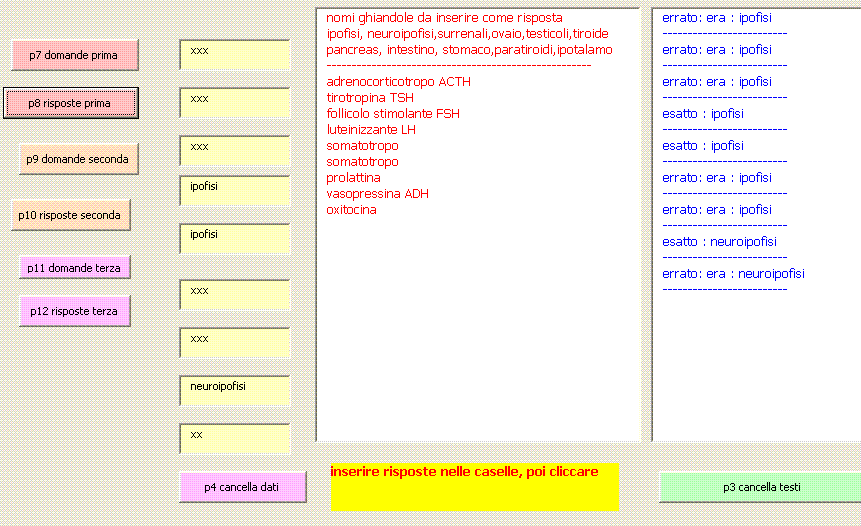This screenshot has width=861, height=526.
Task: Clear entries with p4 cancella dati
Action: tap(243, 487)
